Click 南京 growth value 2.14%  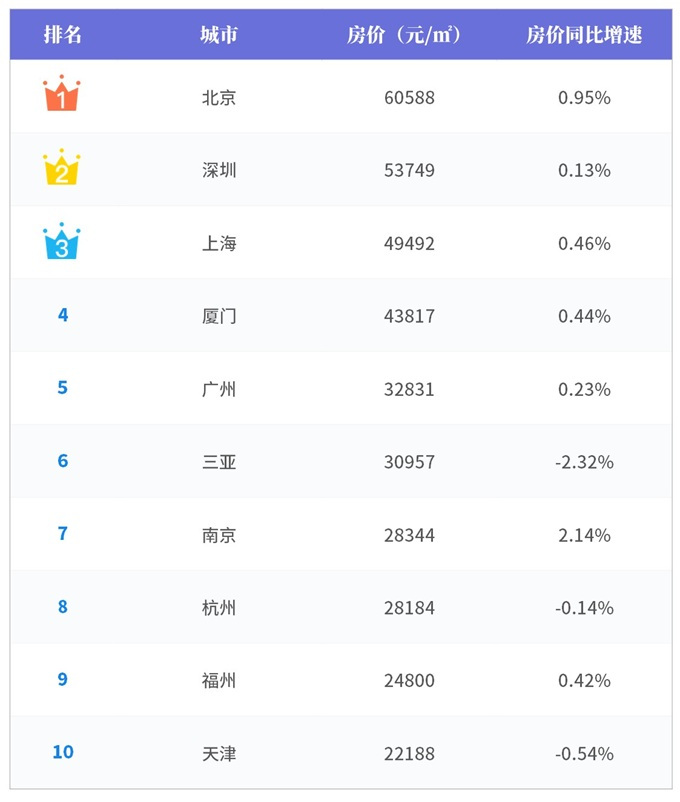click(584, 536)
